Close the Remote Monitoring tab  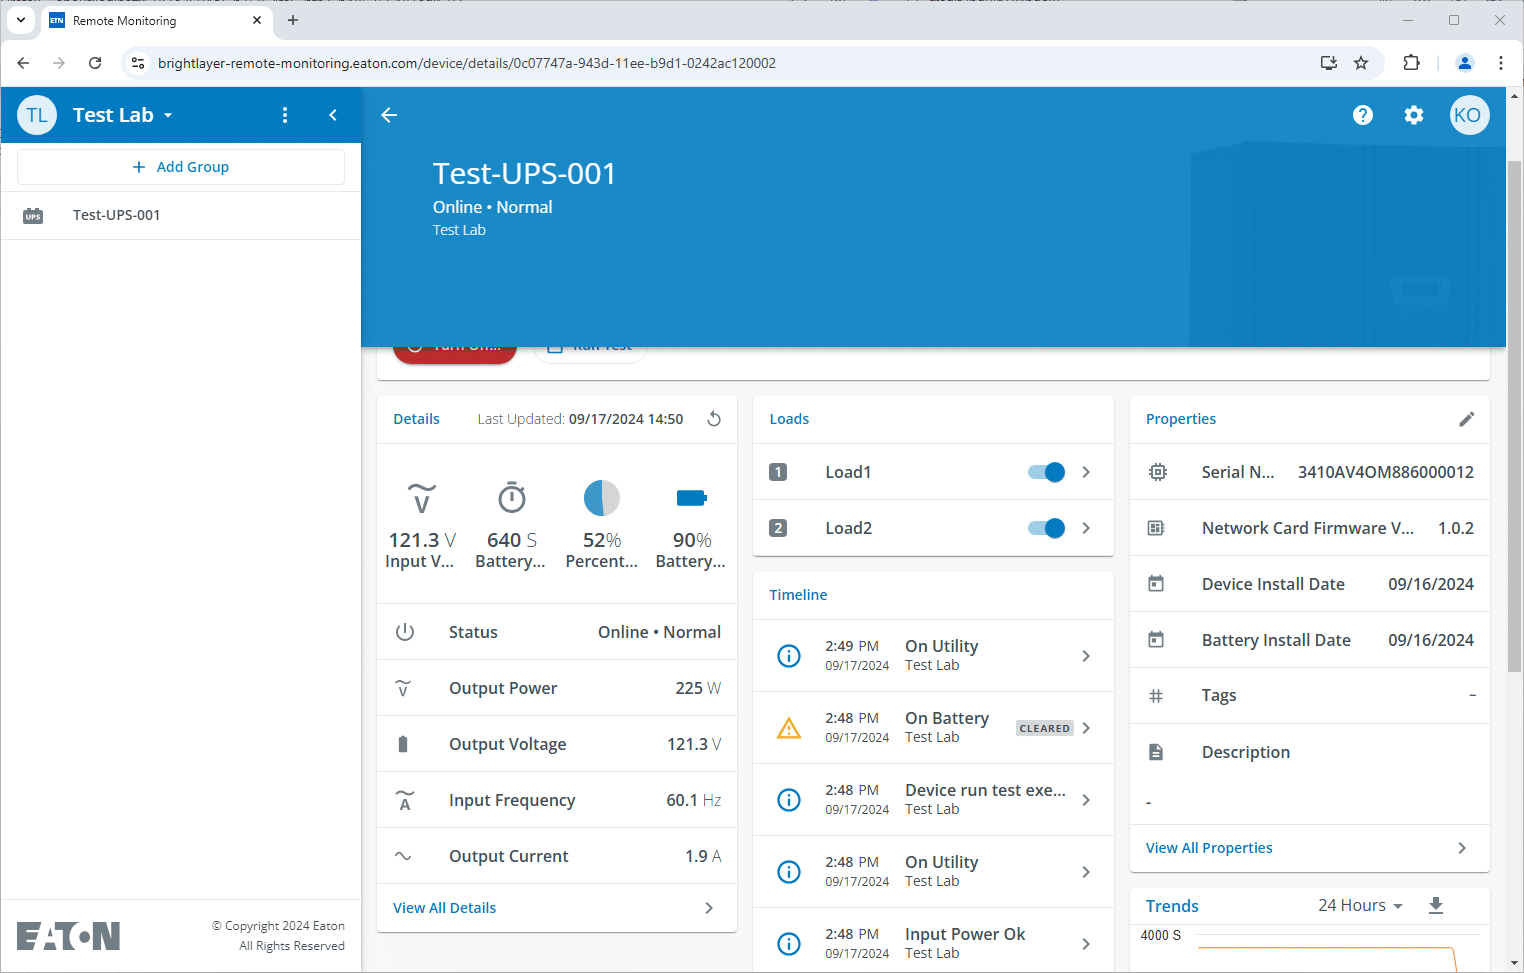tap(257, 20)
